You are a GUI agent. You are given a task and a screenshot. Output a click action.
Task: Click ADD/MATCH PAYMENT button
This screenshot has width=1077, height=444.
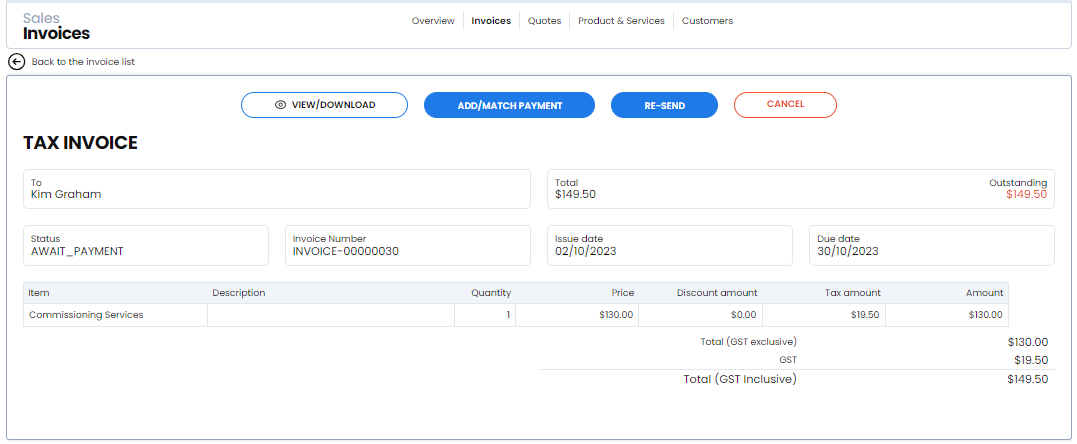(509, 105)
